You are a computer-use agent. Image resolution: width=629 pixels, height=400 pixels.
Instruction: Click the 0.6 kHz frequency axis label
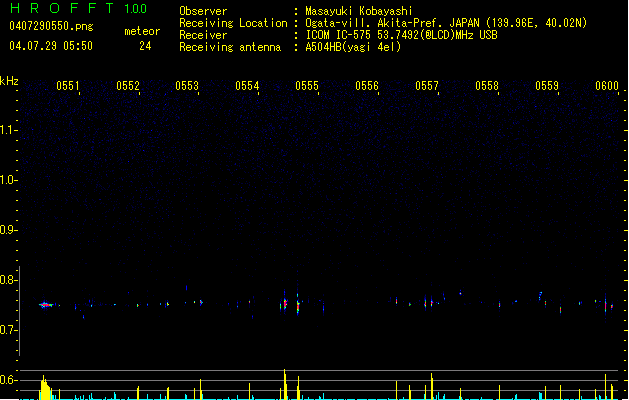(8, 380)
